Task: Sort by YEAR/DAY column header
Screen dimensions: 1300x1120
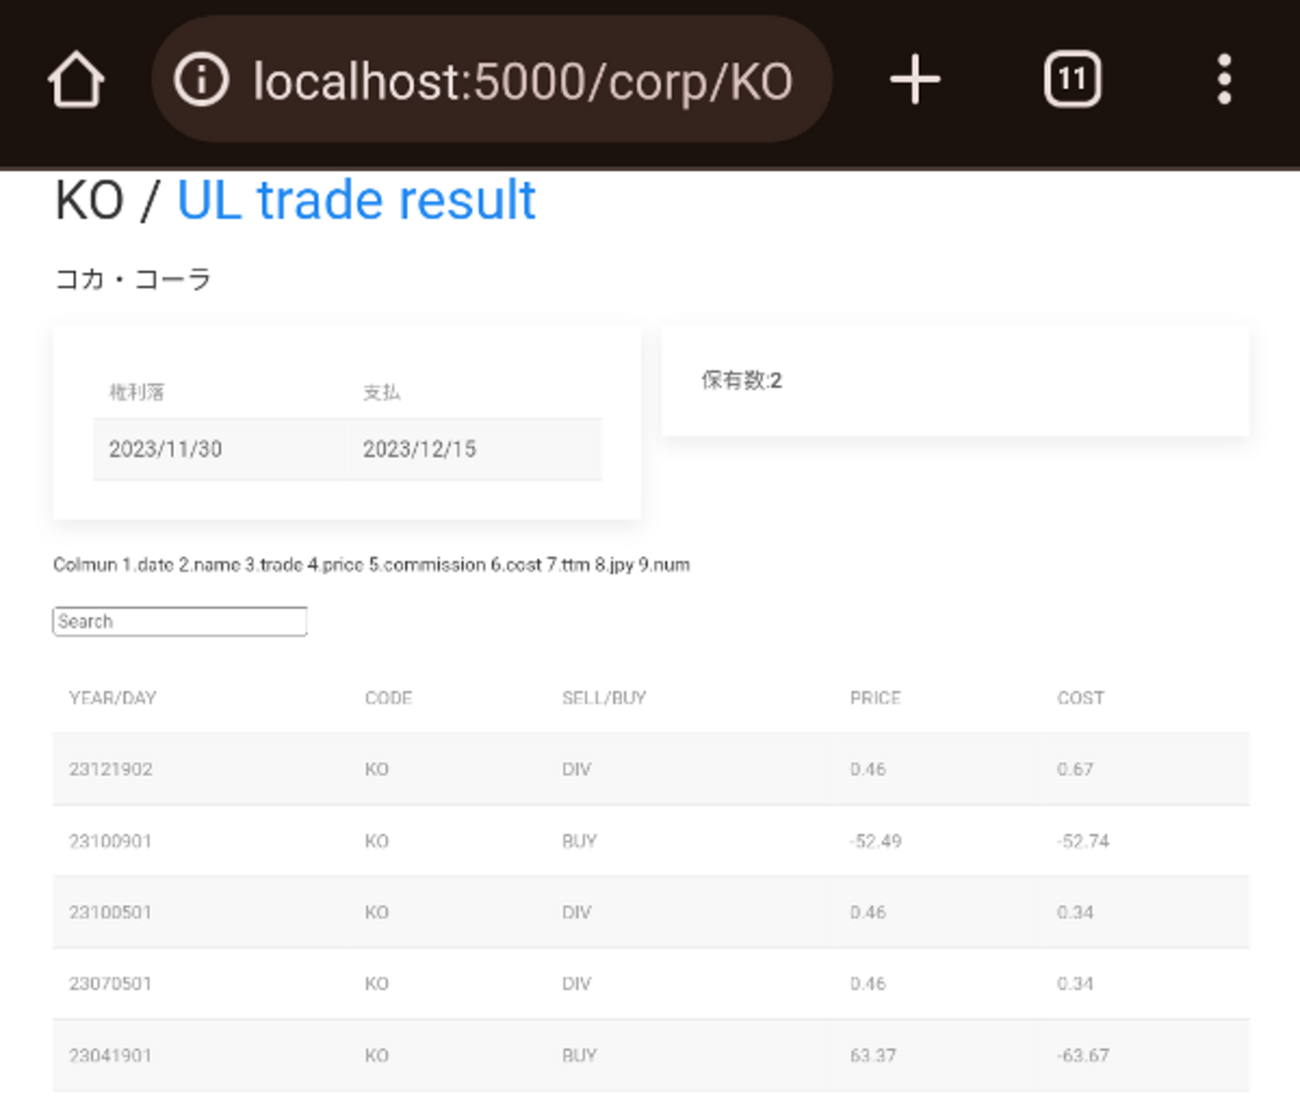Action: pos(113,698)
